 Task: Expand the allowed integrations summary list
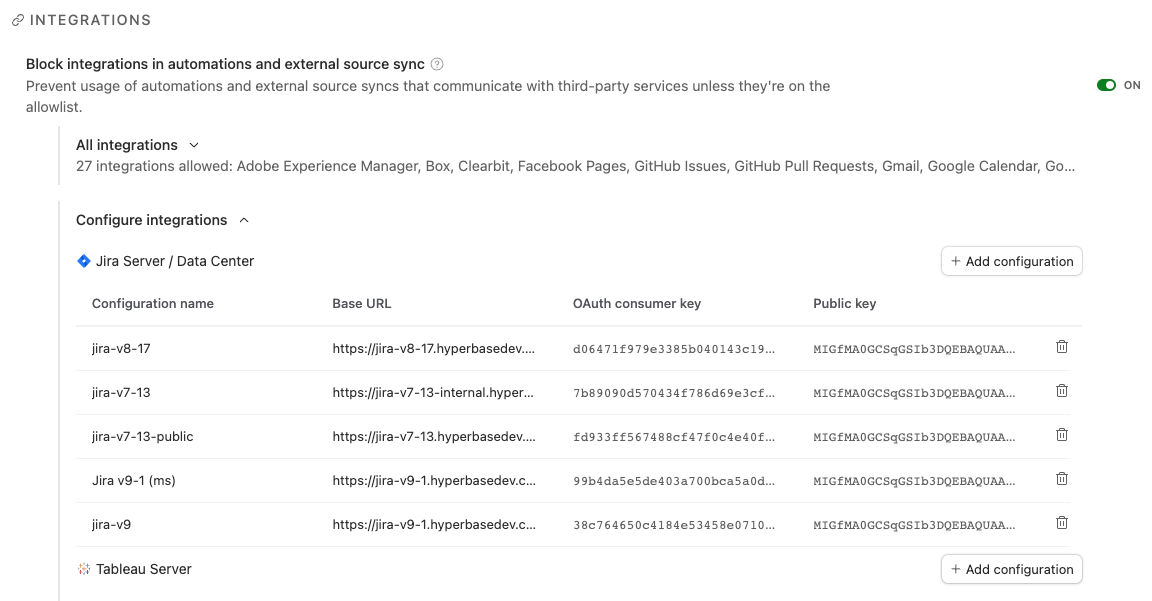[x=575, y=166]
